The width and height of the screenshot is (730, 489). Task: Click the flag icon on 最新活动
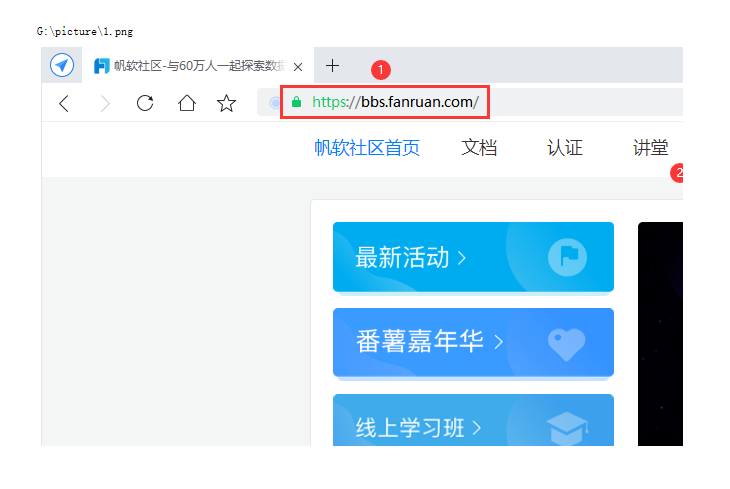tap(567, 257)
